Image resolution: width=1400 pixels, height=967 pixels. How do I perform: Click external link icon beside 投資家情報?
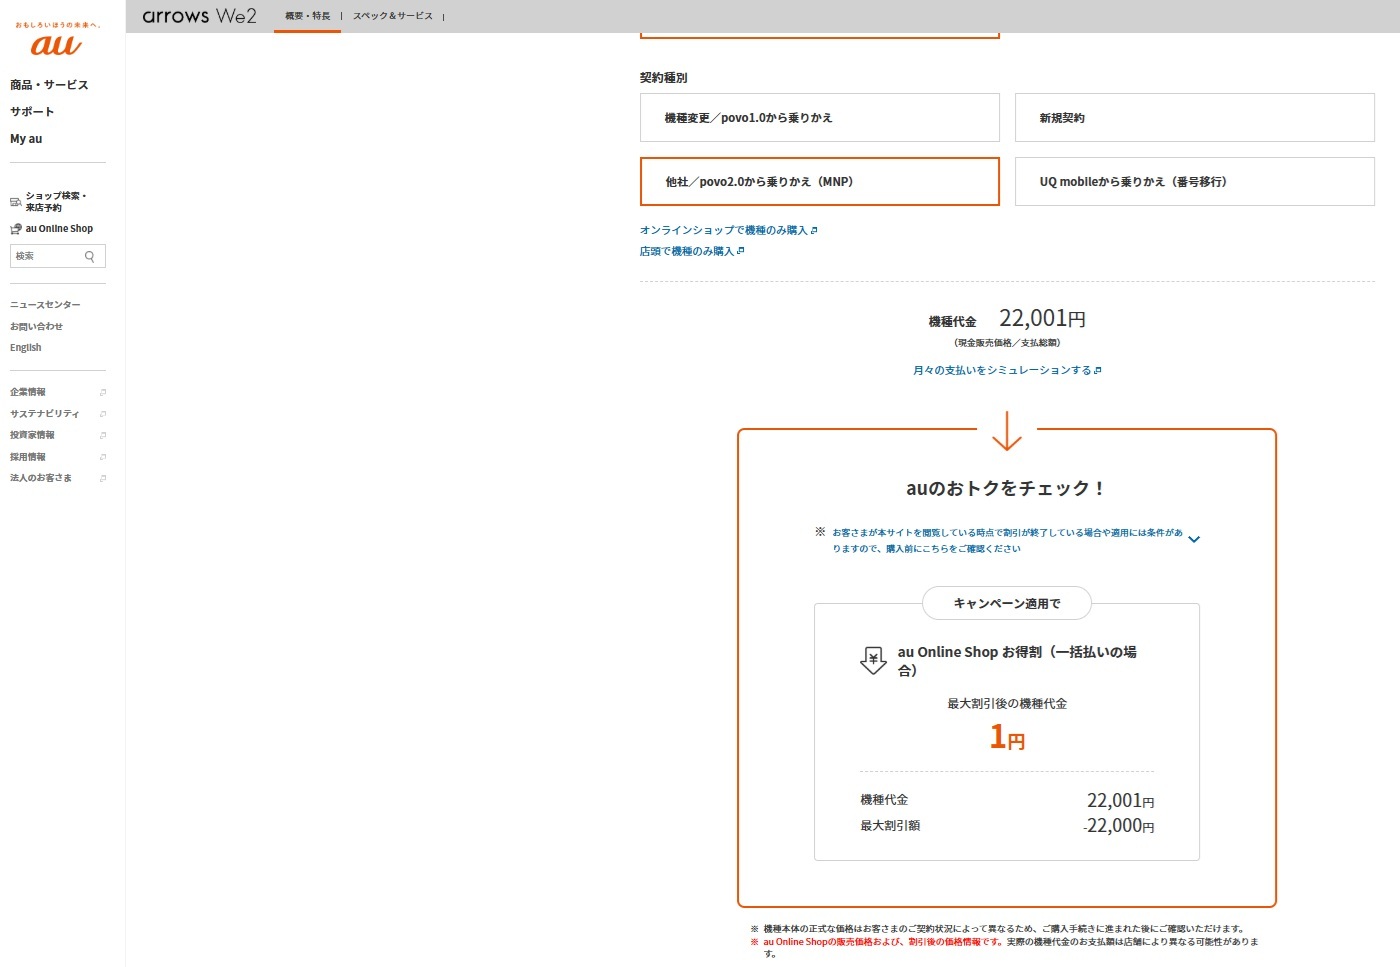click(103, 436)
